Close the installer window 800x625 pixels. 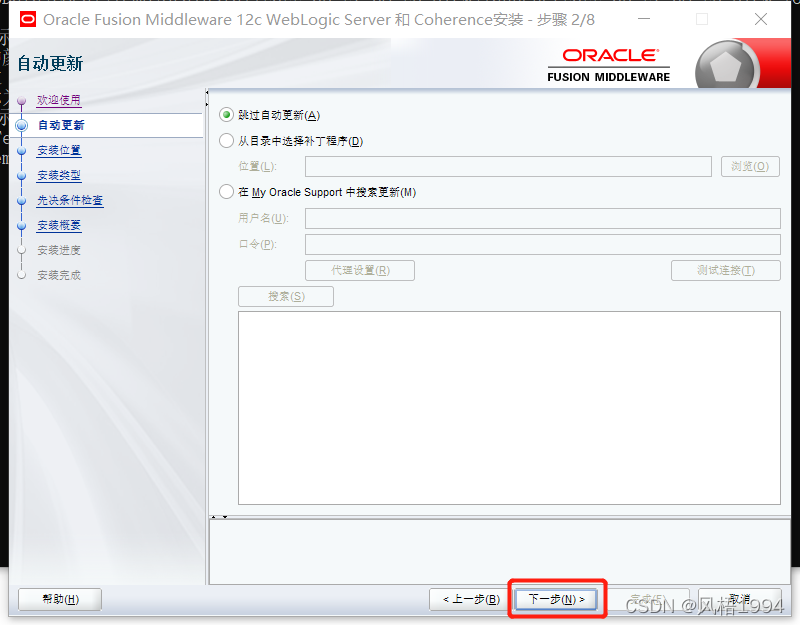tap(761, 19)
